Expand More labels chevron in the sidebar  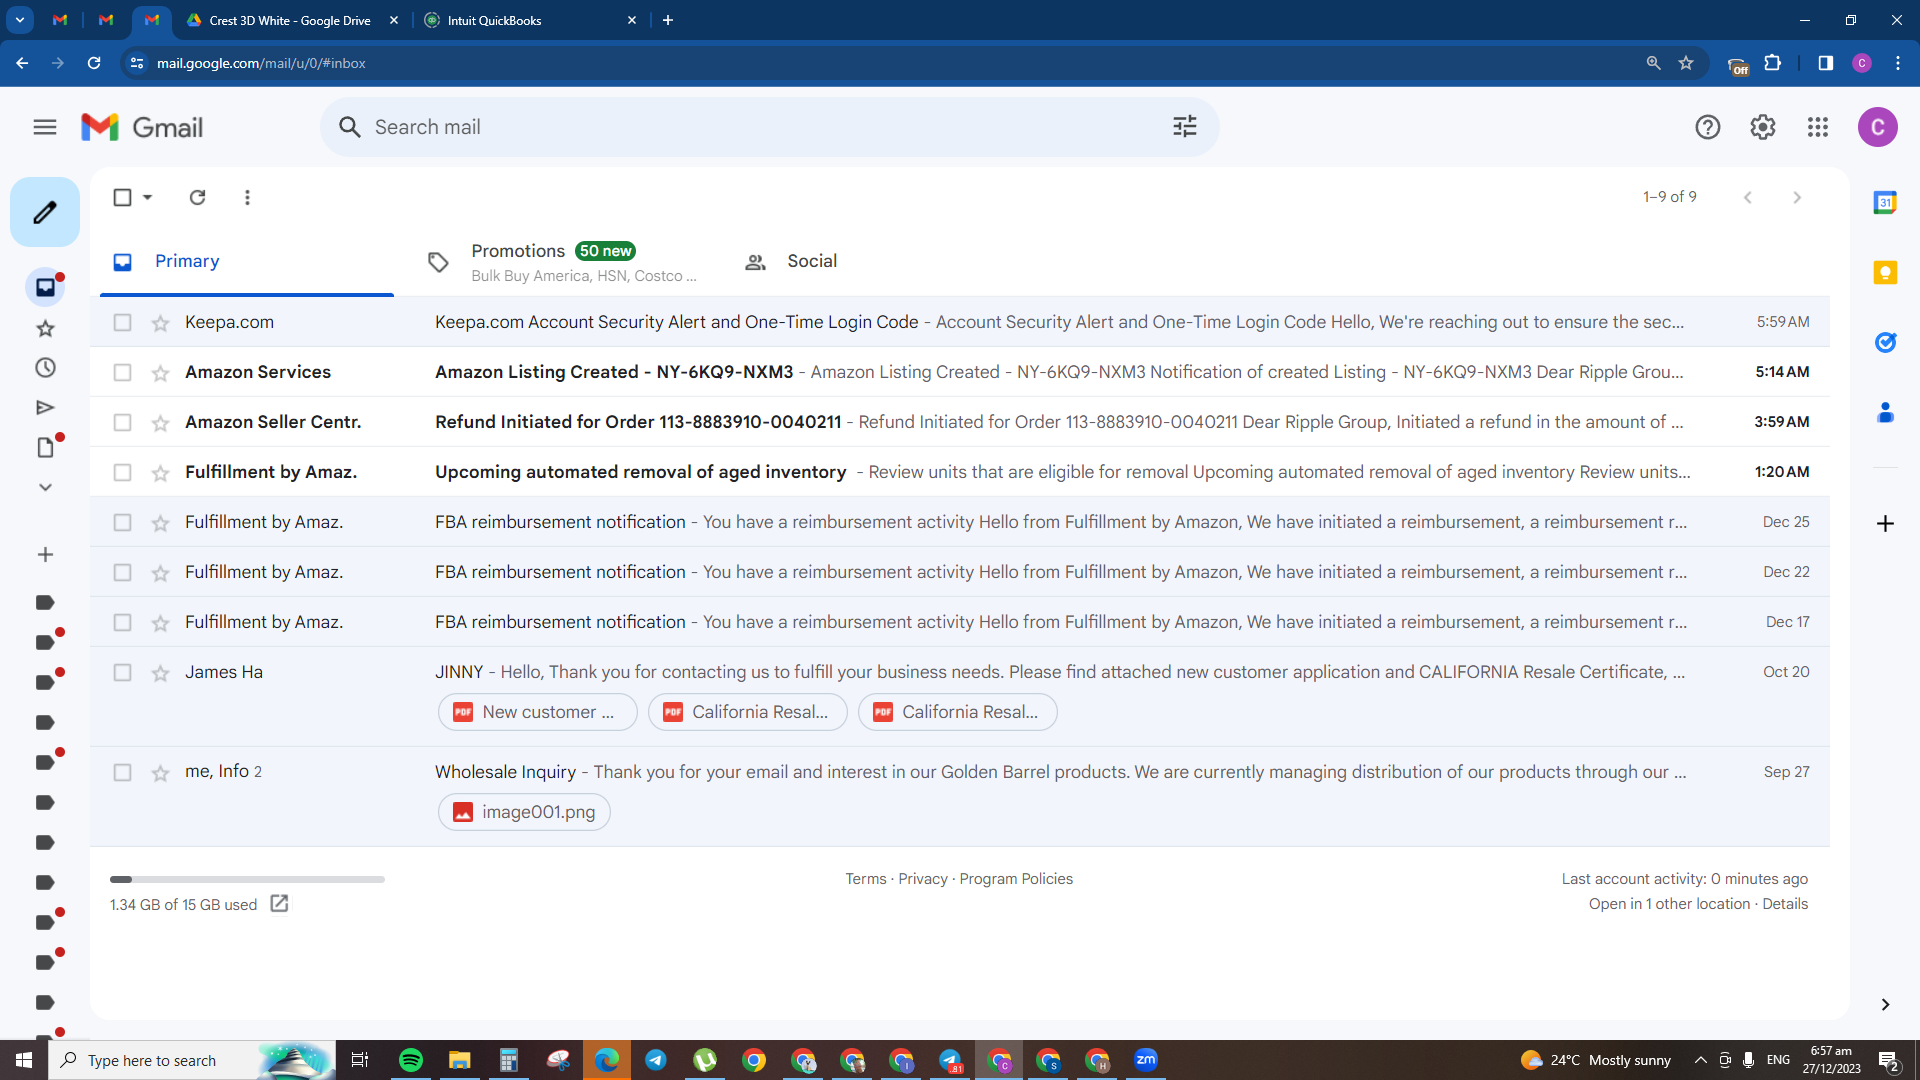[45, 488]
